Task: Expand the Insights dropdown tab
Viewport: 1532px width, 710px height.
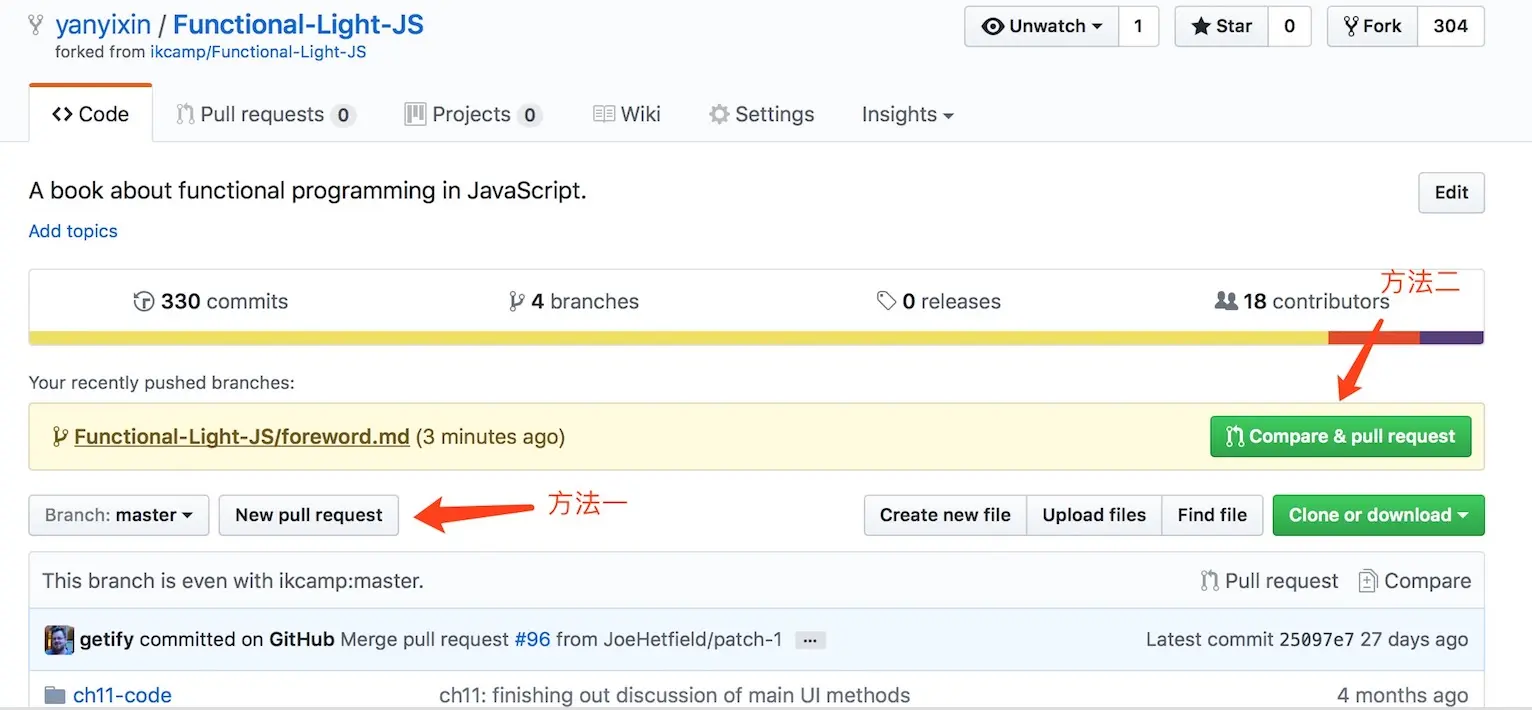Action: [907, 114]
